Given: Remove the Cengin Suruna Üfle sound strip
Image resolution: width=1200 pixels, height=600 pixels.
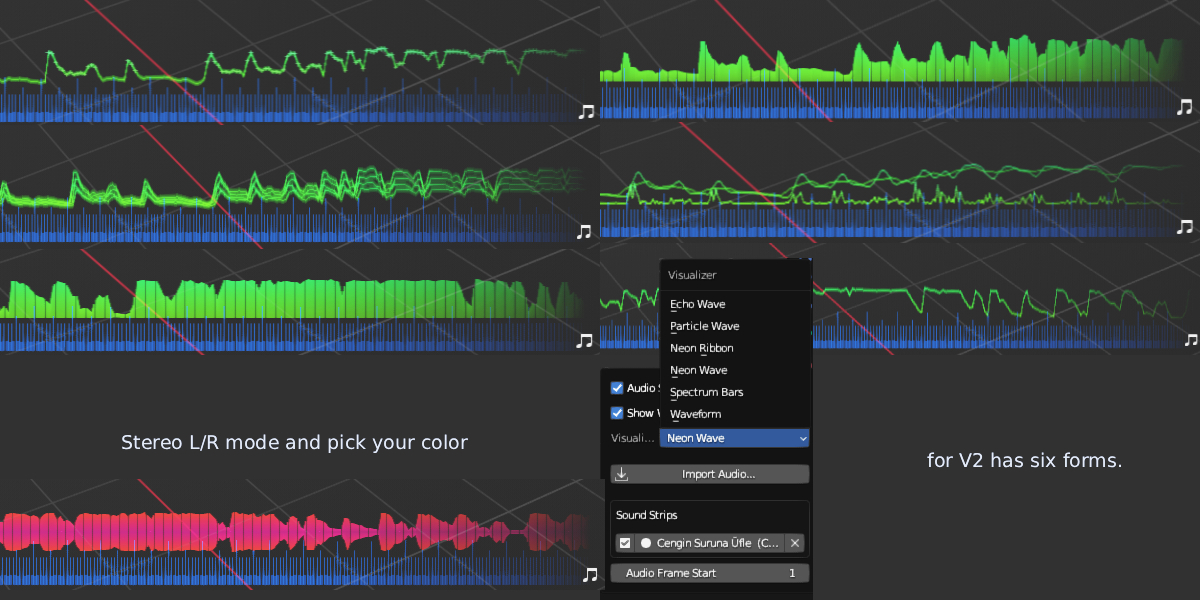Looking at the screenshot, I should (x=794, y=543).
